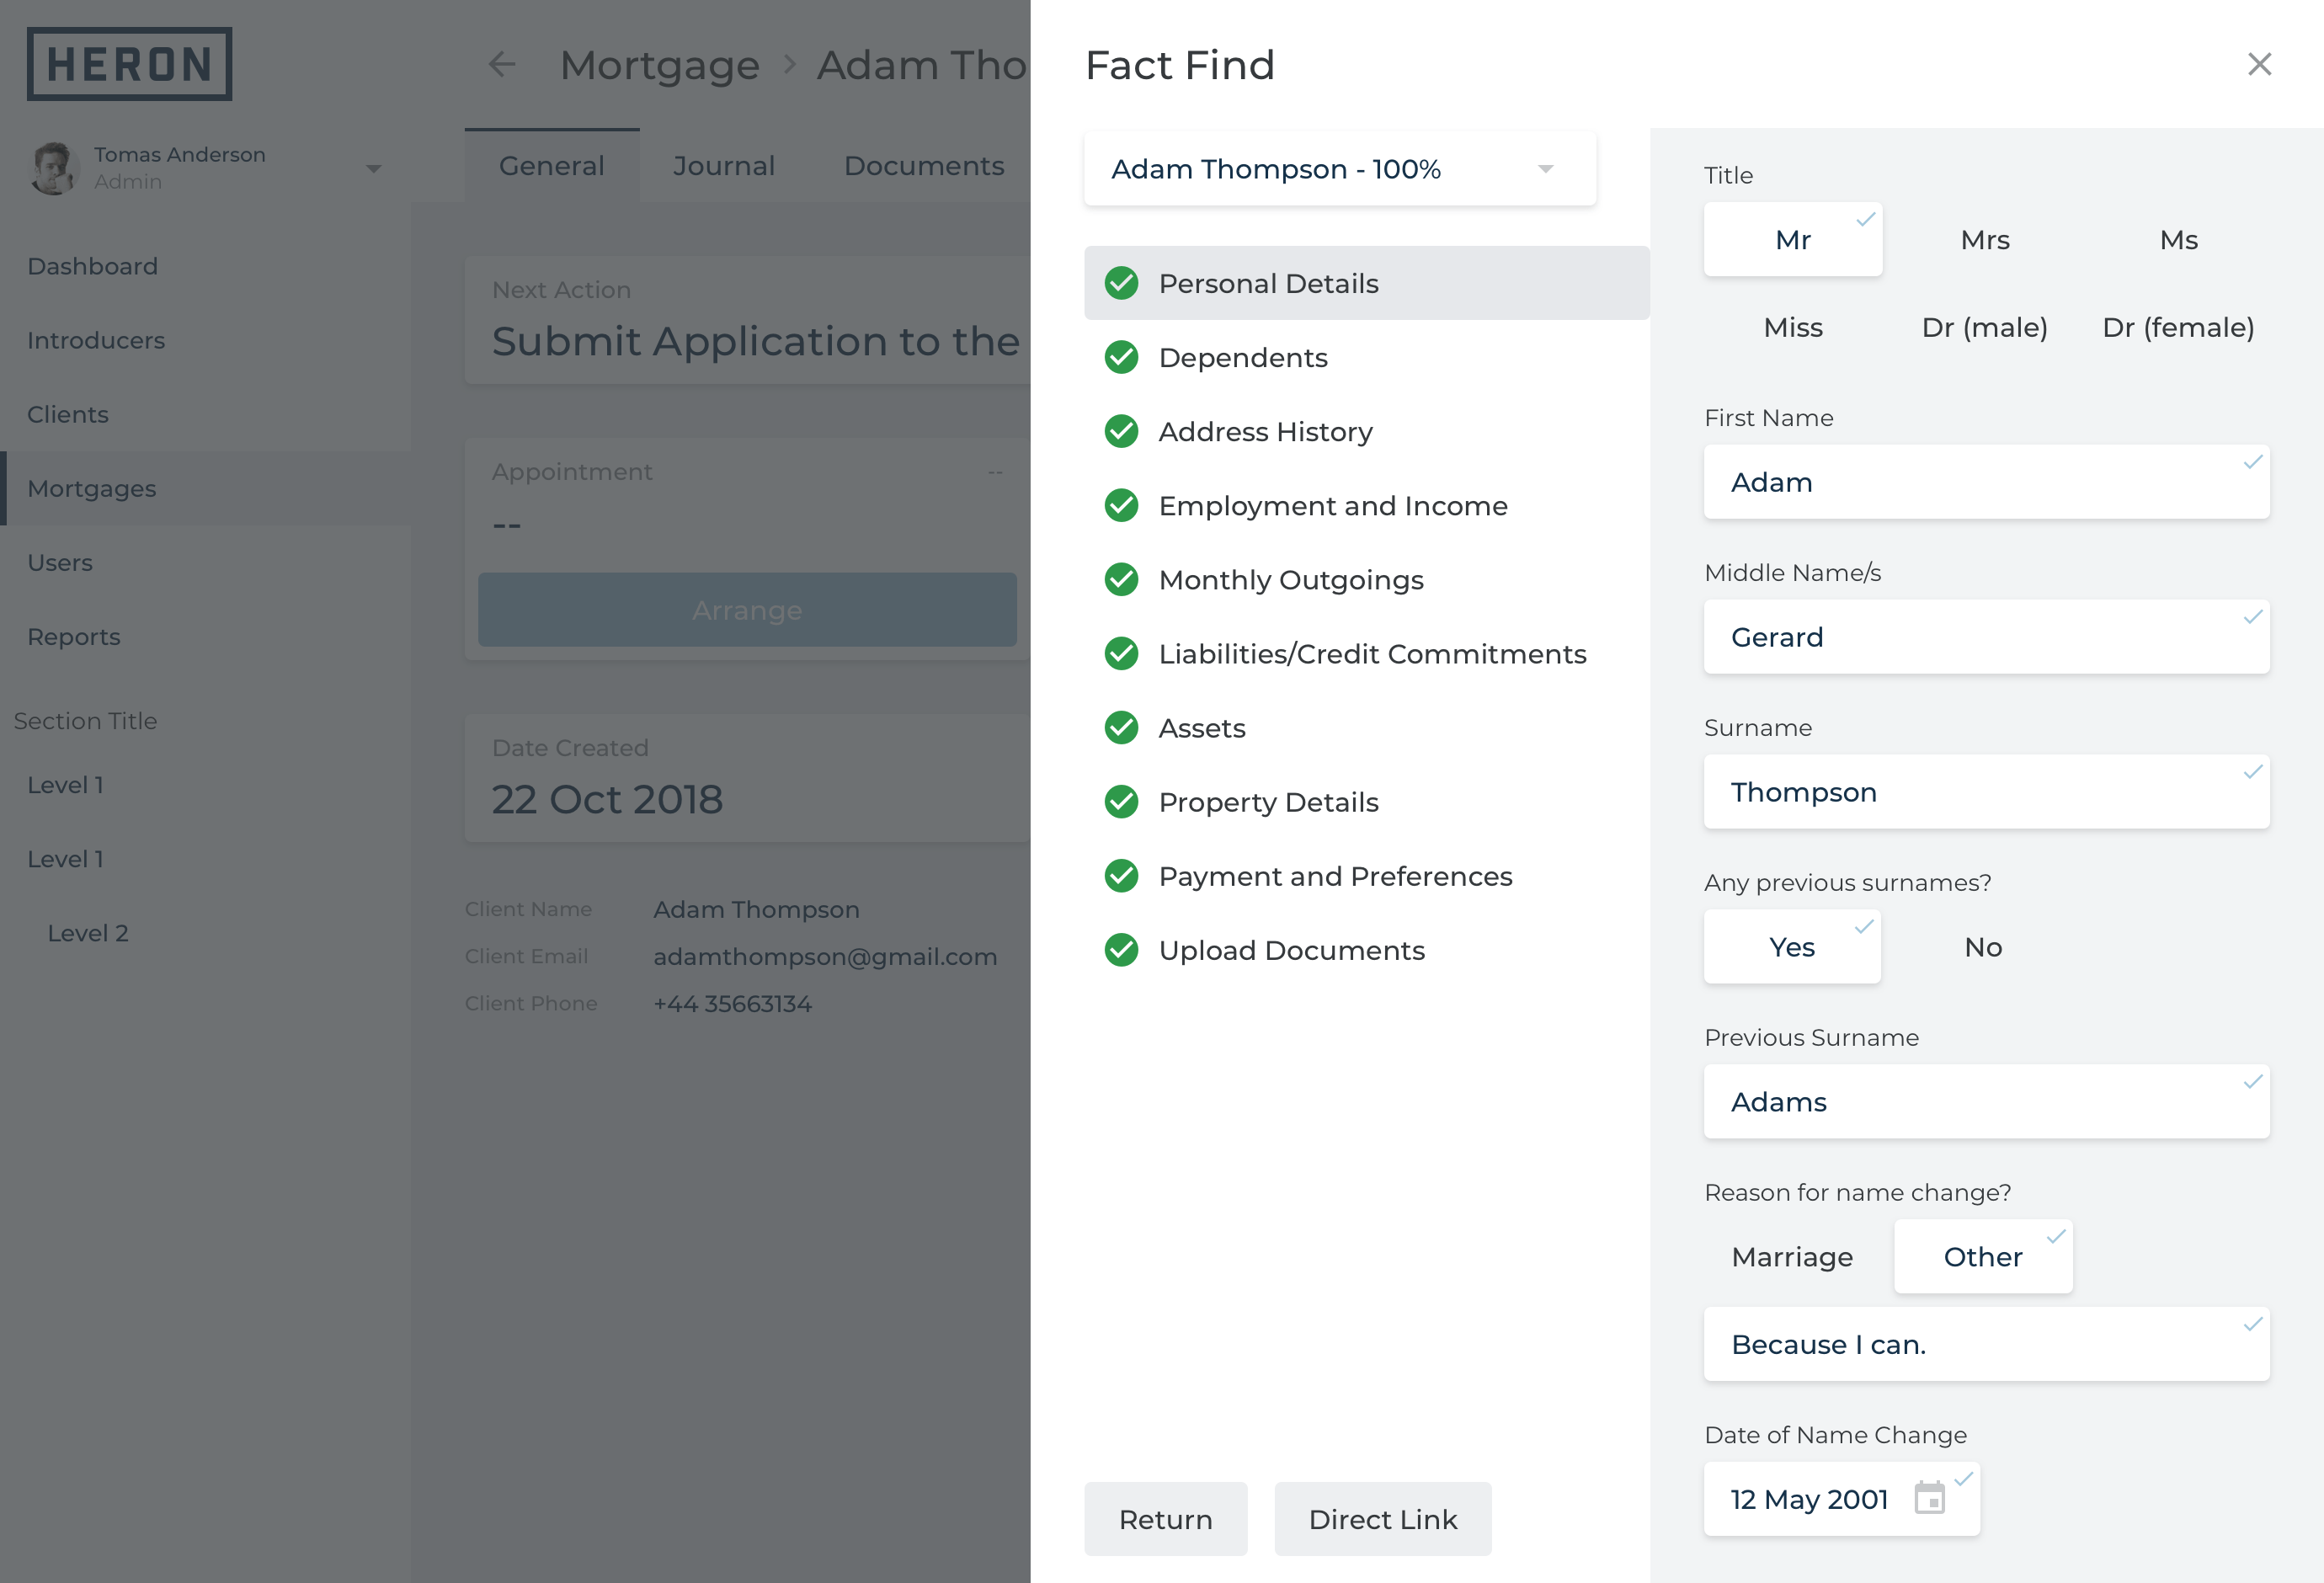Close the Fact Find panel with X icon
The height and width of the screenshot is (1583, 2324).
[2259, 64]
